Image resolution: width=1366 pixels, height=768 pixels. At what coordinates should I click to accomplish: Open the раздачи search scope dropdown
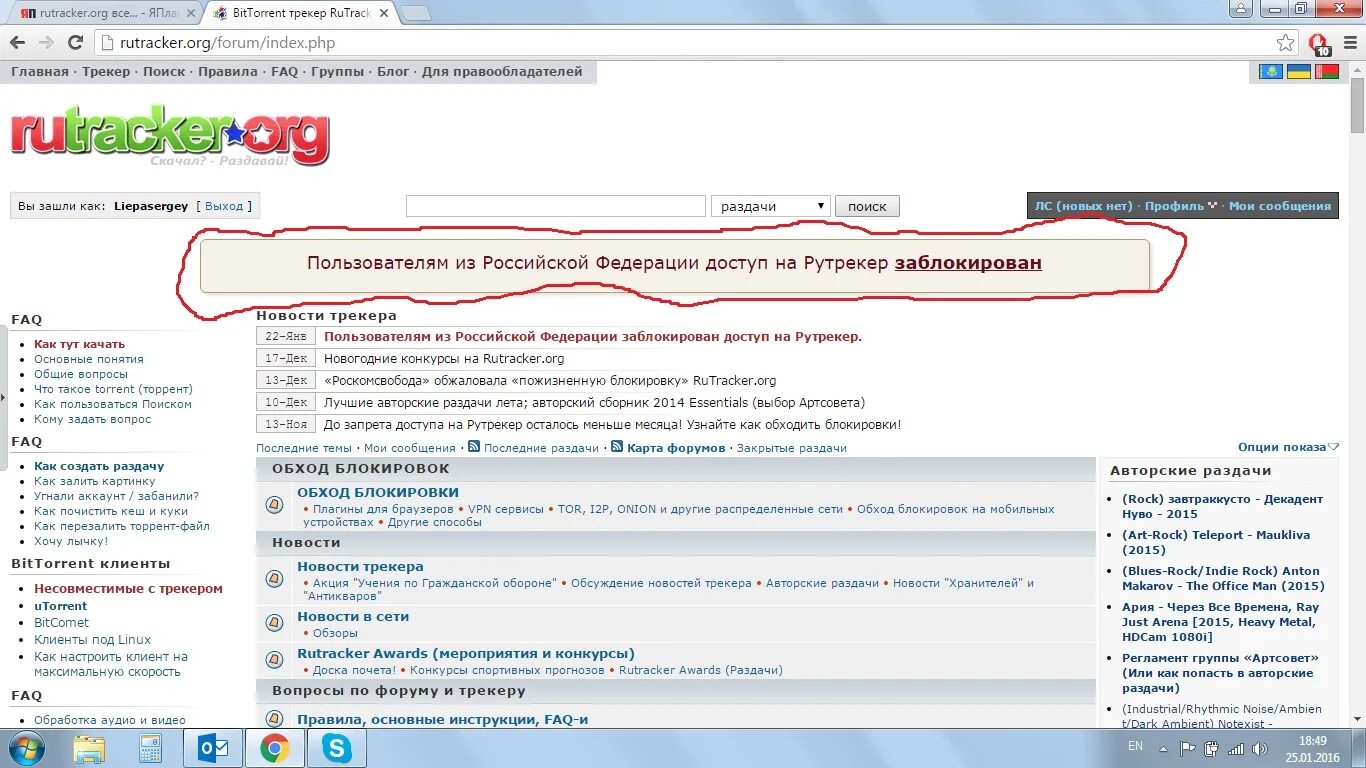point(771,206)
